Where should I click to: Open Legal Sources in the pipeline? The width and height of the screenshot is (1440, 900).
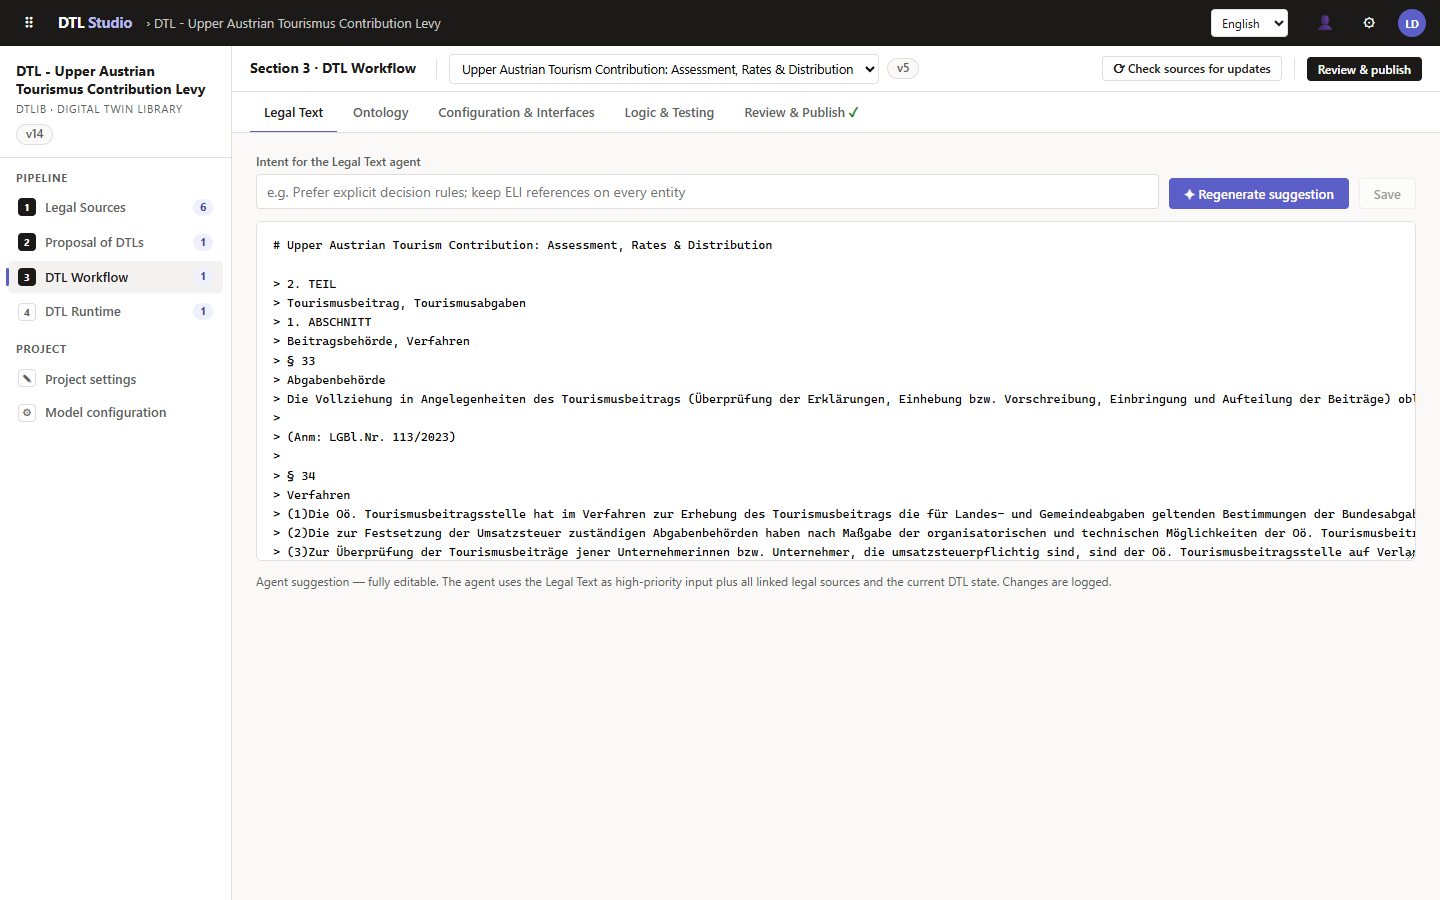pos(115,207)
